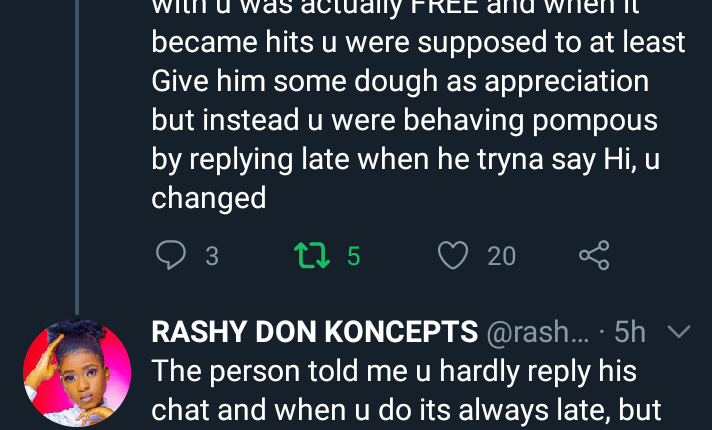Click the retweet count number 5
This screenshot has width=712, height=430.
[x=353, y=257]
